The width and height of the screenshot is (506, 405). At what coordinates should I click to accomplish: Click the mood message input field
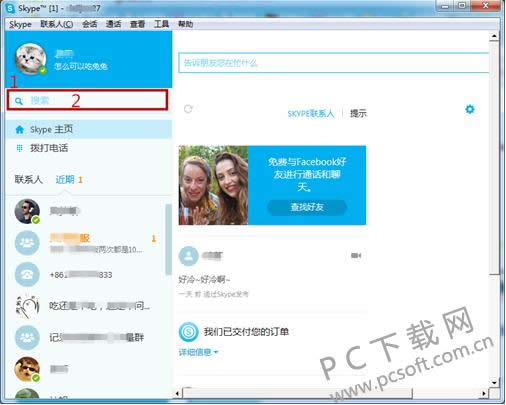(x=333, y=63)
